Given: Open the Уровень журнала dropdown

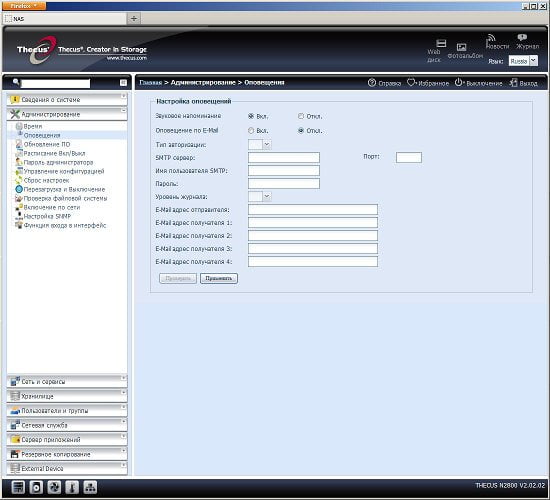Looking at the screenshot, I should (267, 196).
